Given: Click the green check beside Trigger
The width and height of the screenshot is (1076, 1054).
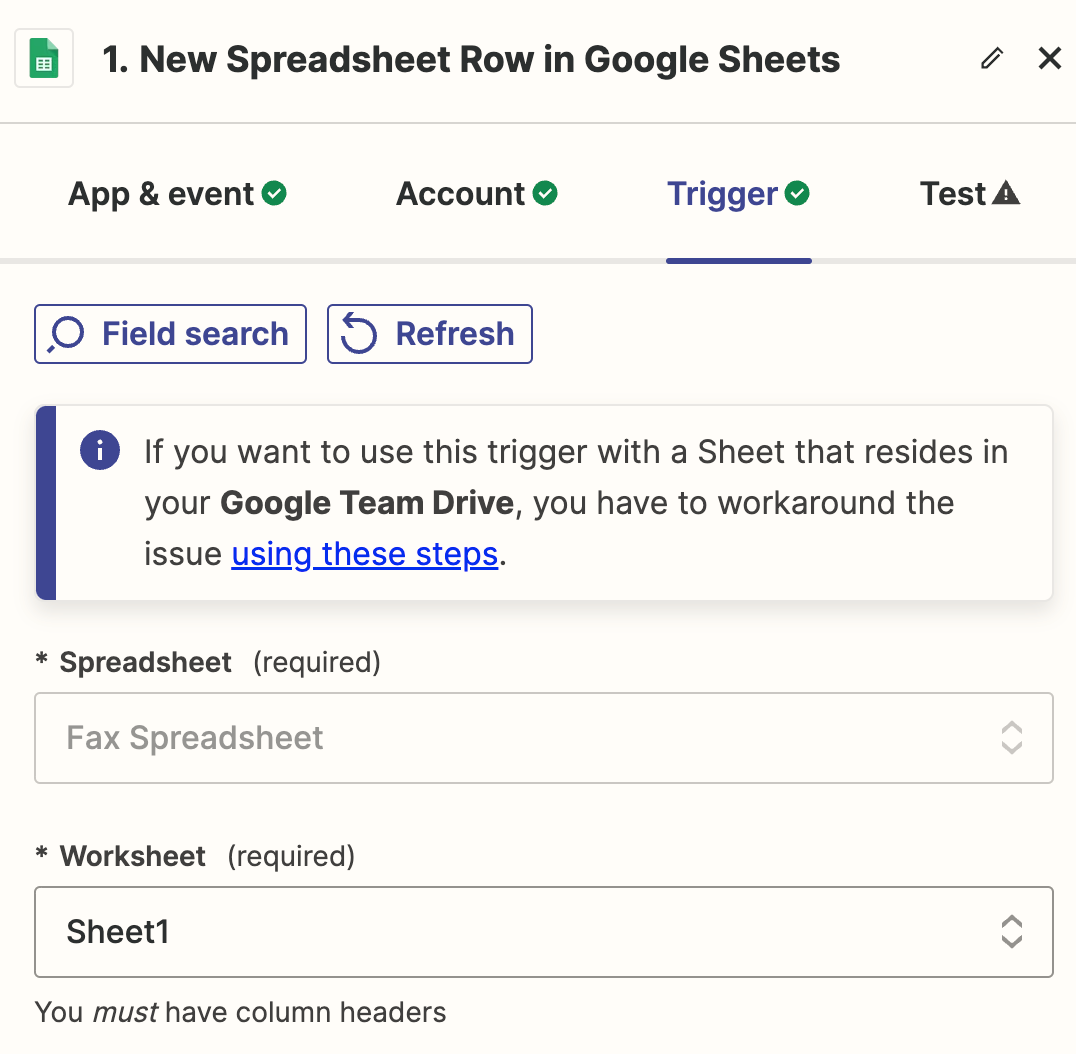Looking at the screenshot, I should click(x=797, y=194).
